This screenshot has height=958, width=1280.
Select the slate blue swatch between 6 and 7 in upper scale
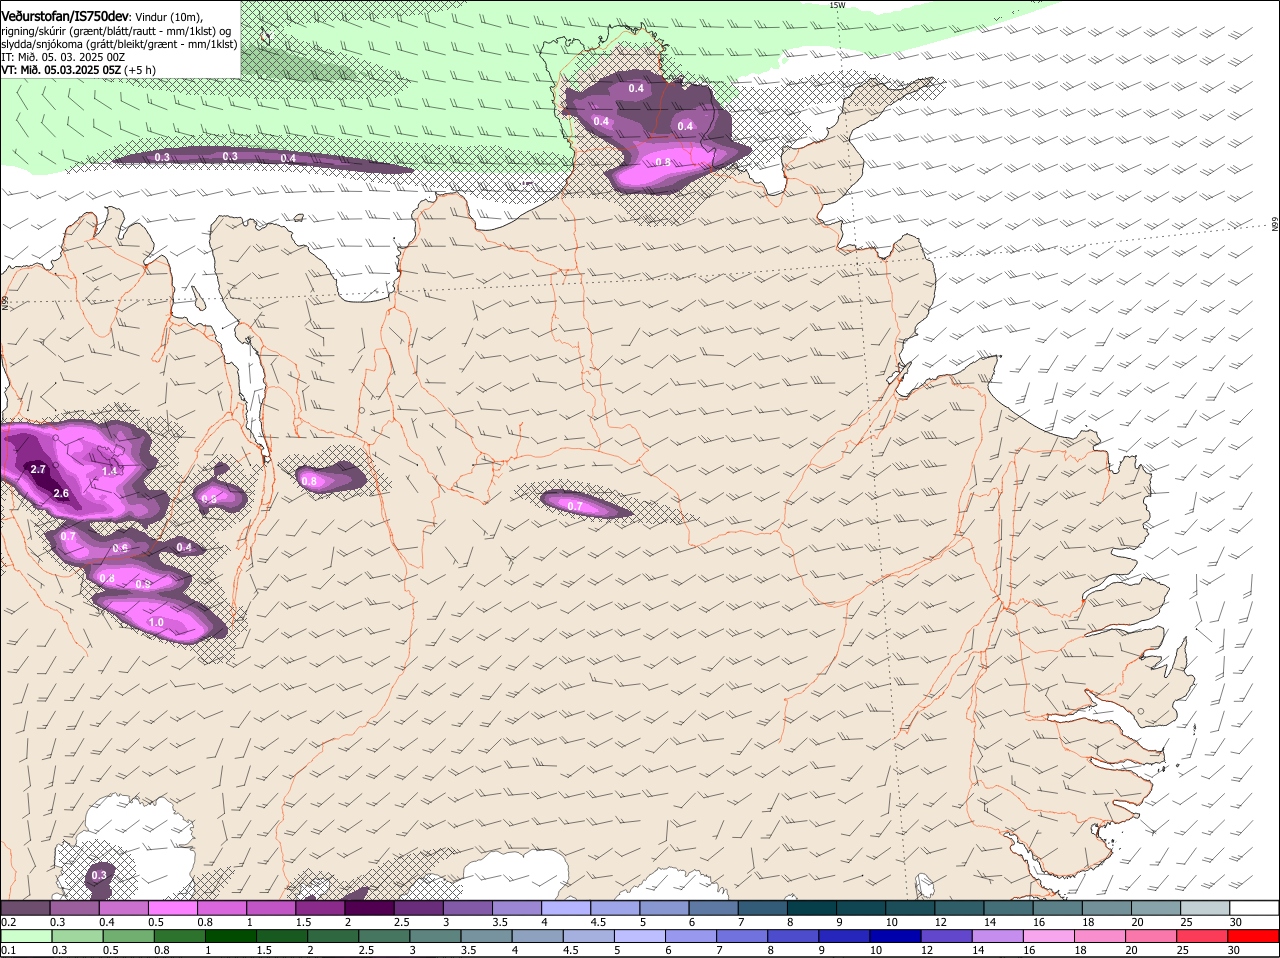pyautogui.click(x=714, y=907)
